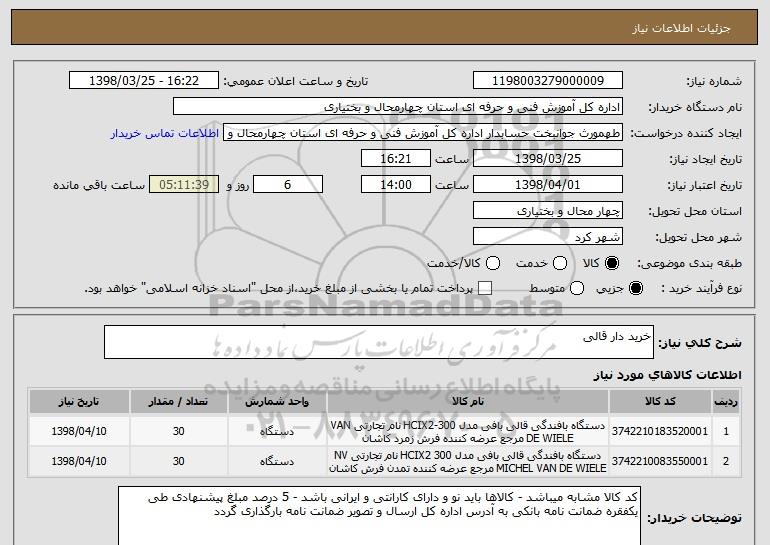Click need date 1398/04/10 in row 2
This screenshot has height=545, width=770.
coord(79,462)
